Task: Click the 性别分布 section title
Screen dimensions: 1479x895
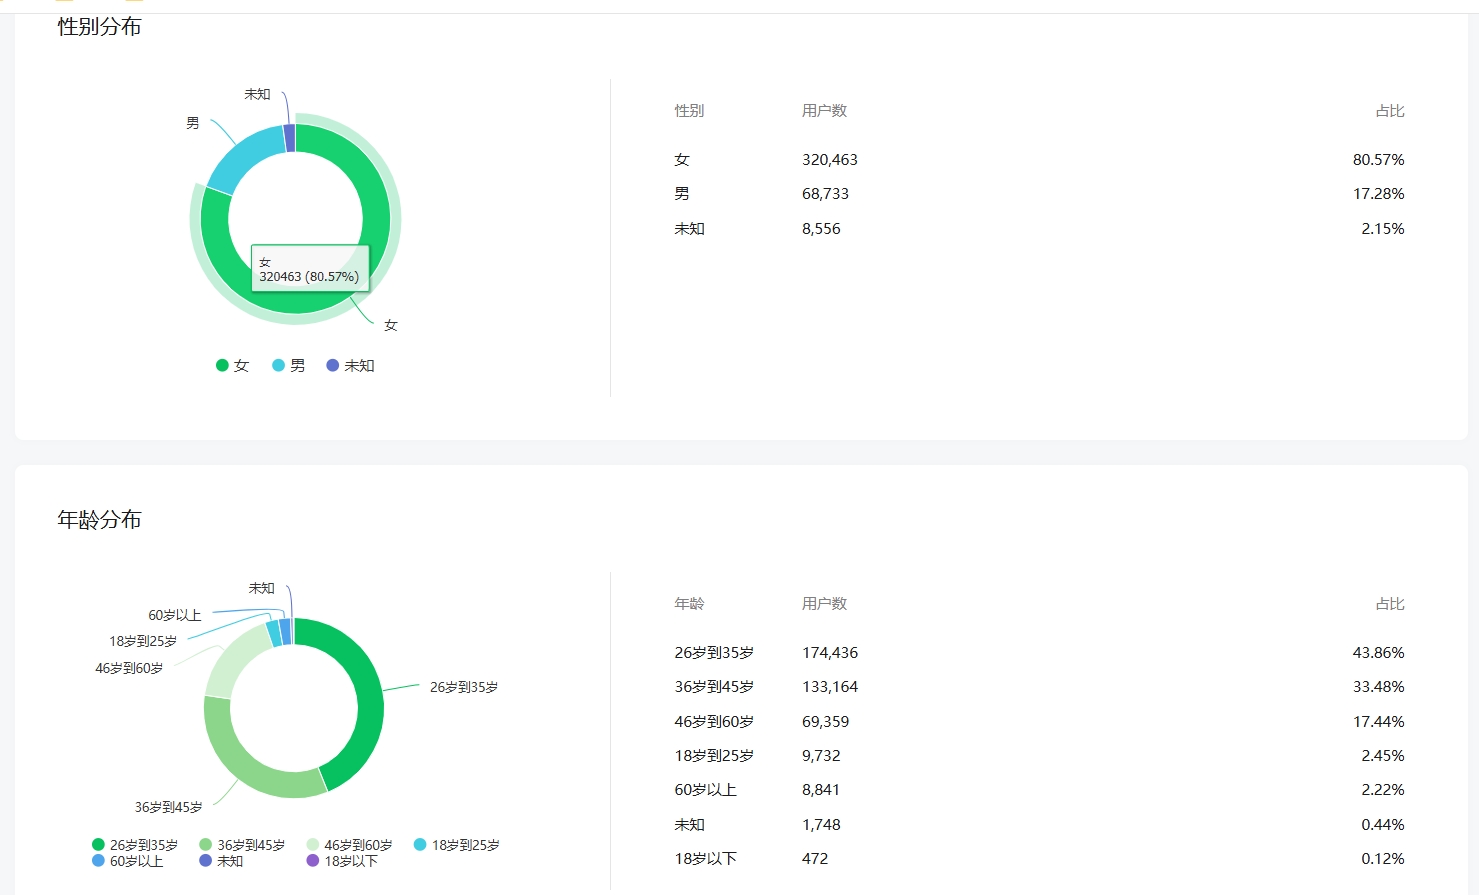Action: pos(99,27)
